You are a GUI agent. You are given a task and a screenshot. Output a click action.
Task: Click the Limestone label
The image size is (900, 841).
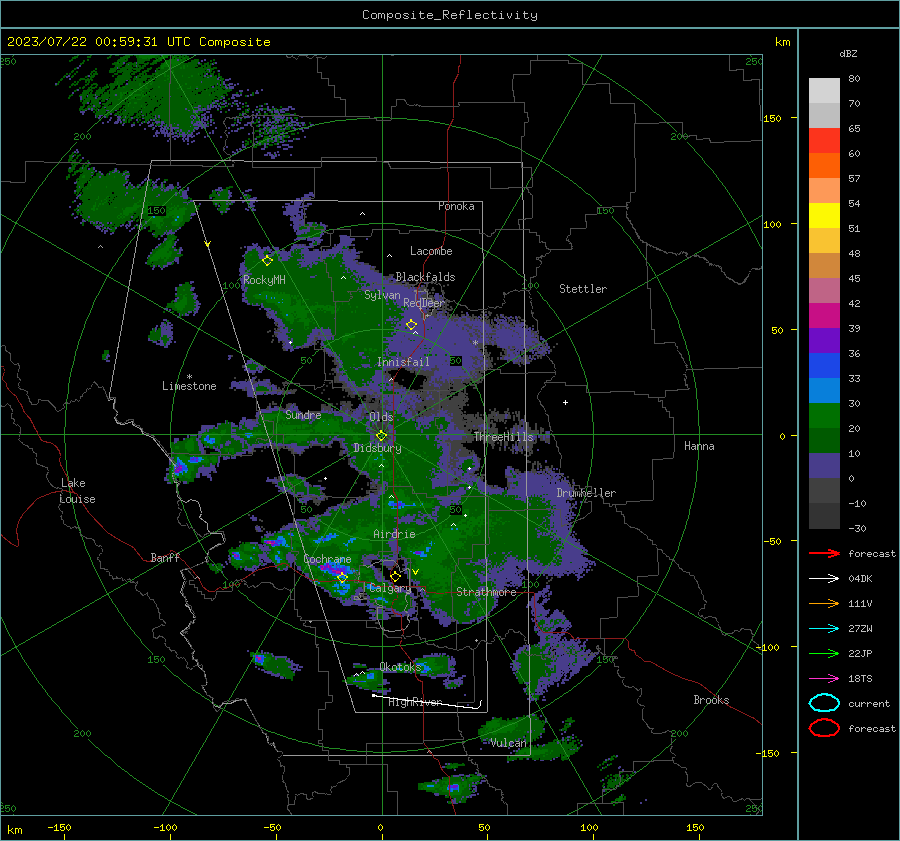coord(189,386)
